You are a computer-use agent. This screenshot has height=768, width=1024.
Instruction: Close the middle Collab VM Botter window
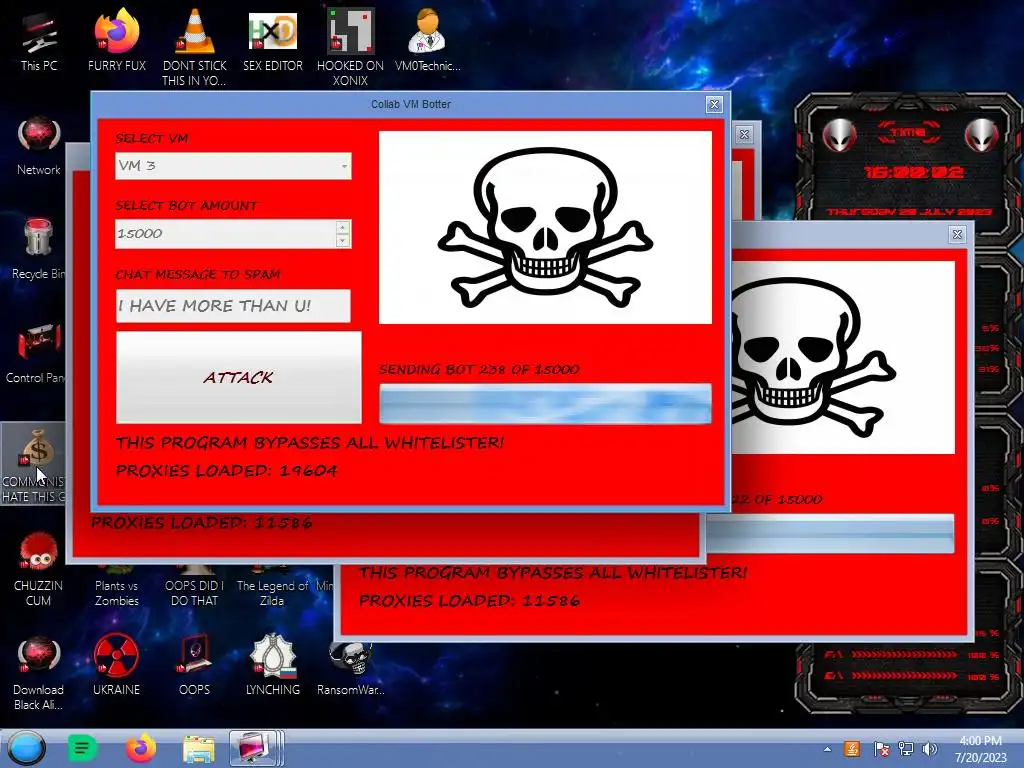[x=744, y=135]
